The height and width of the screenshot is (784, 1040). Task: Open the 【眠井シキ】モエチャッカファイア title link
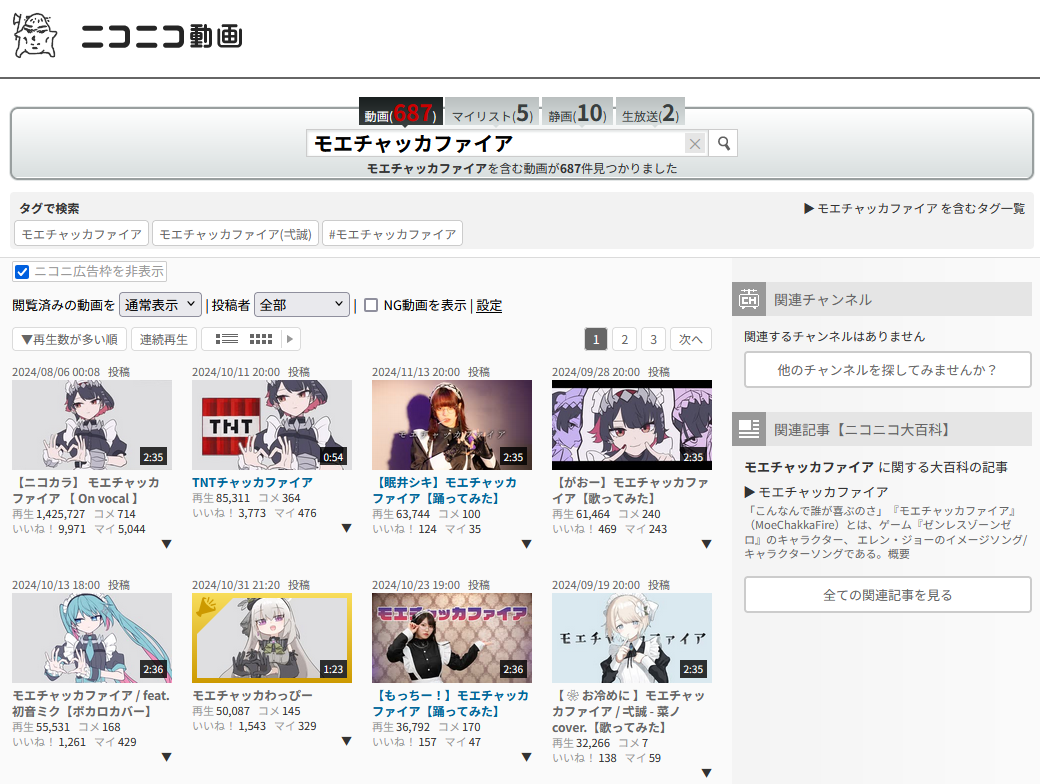coord(444,490)
